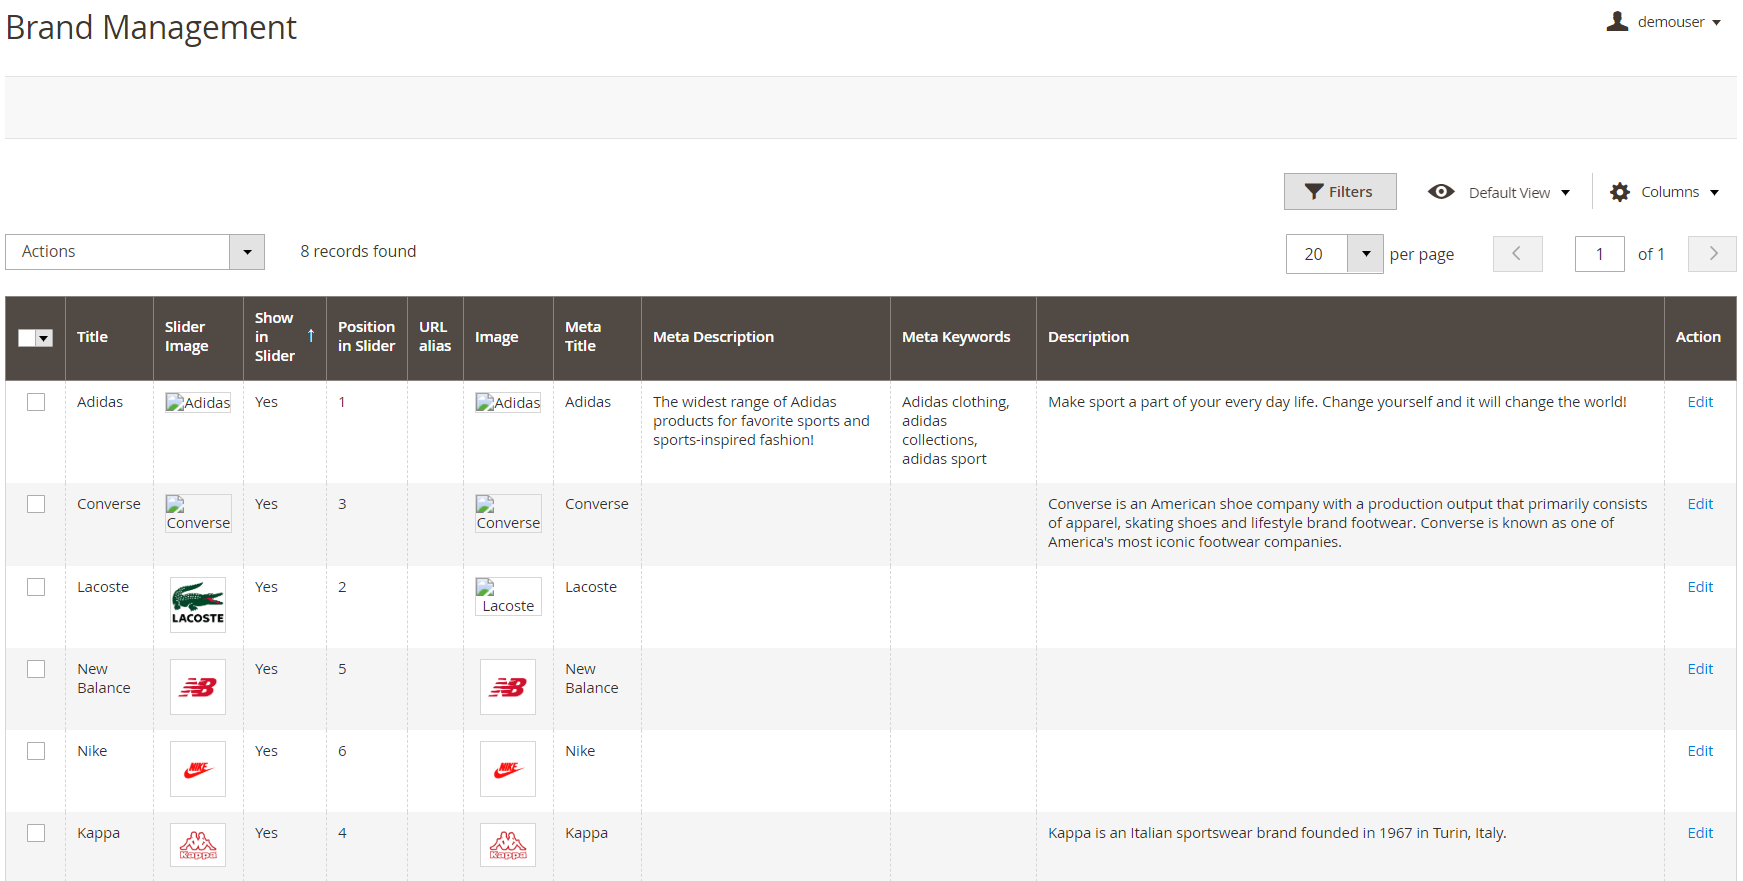Click broken Lacoste image column thumbnail
The image size is (1743, 881).
click(508, 596)
